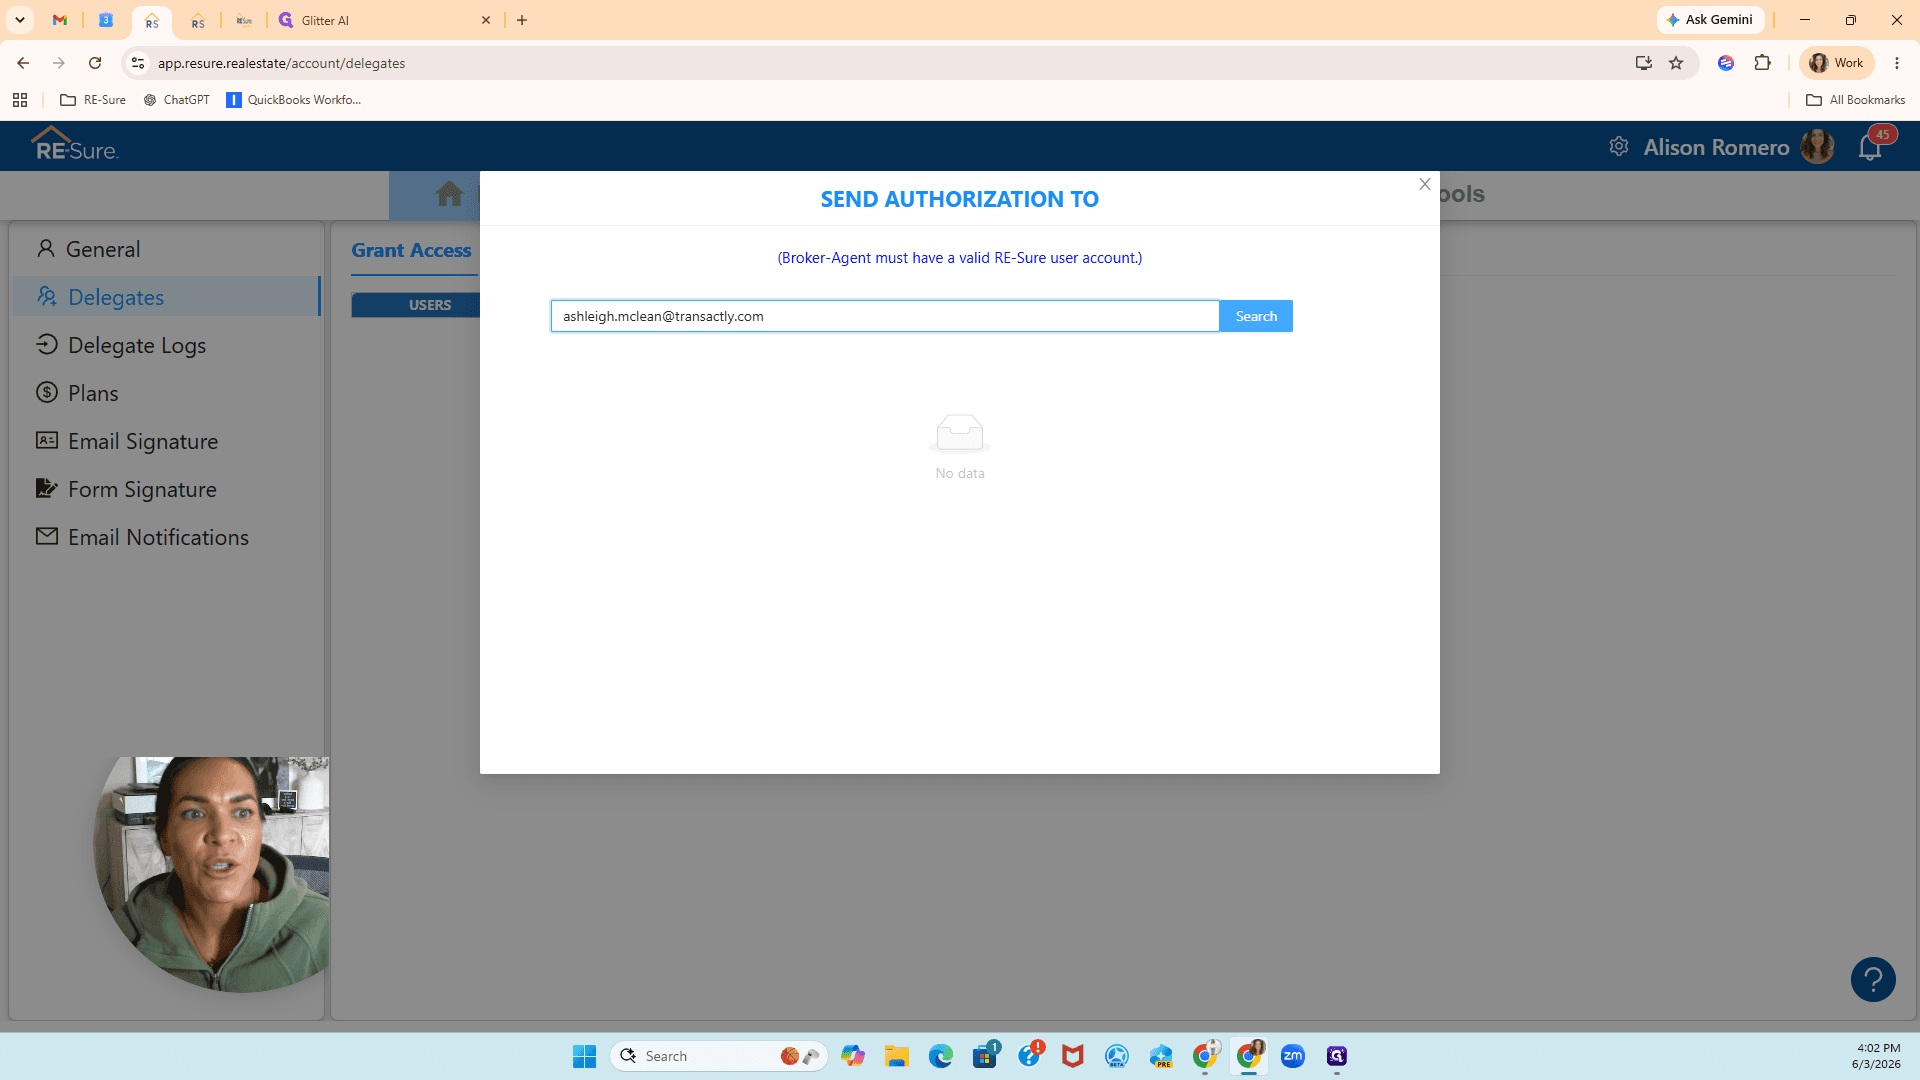Screen dimensions: 1920x1080
Task: Expand the tab search dropdown arrow
Action: pyautogui.click(x=19, y=20)
